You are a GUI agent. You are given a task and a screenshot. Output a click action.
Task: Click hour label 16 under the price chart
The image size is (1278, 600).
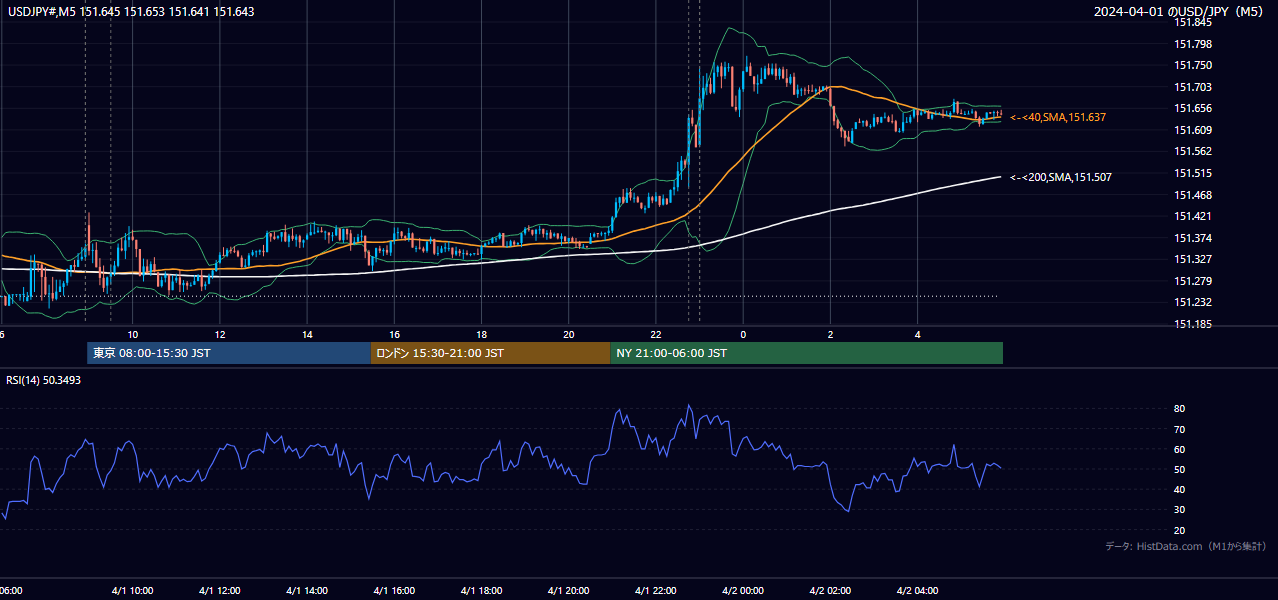[x=394, y=334]
